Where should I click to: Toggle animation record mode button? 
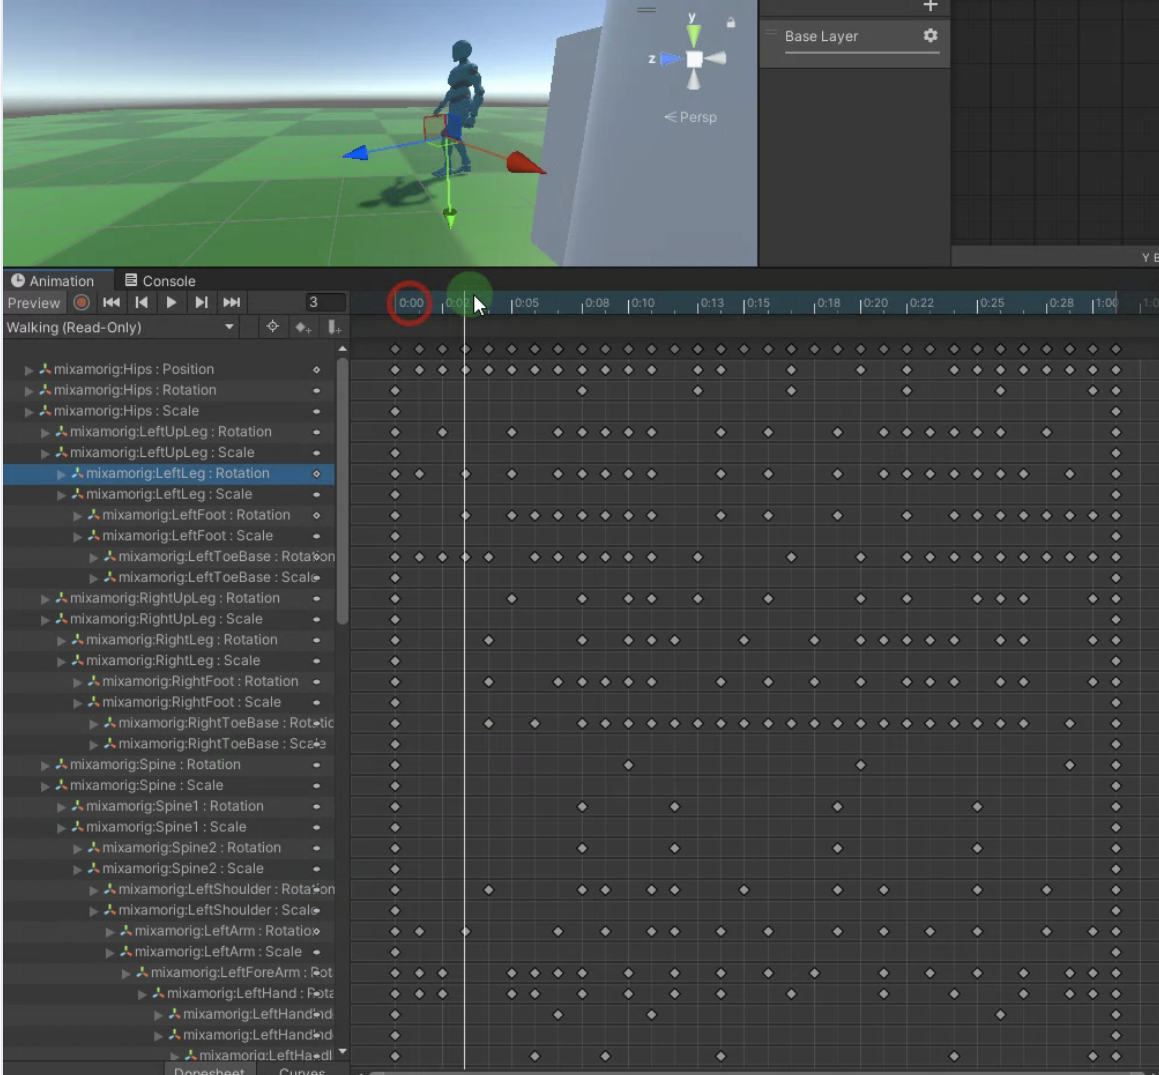pyautogui.click(x=81, y=302)
